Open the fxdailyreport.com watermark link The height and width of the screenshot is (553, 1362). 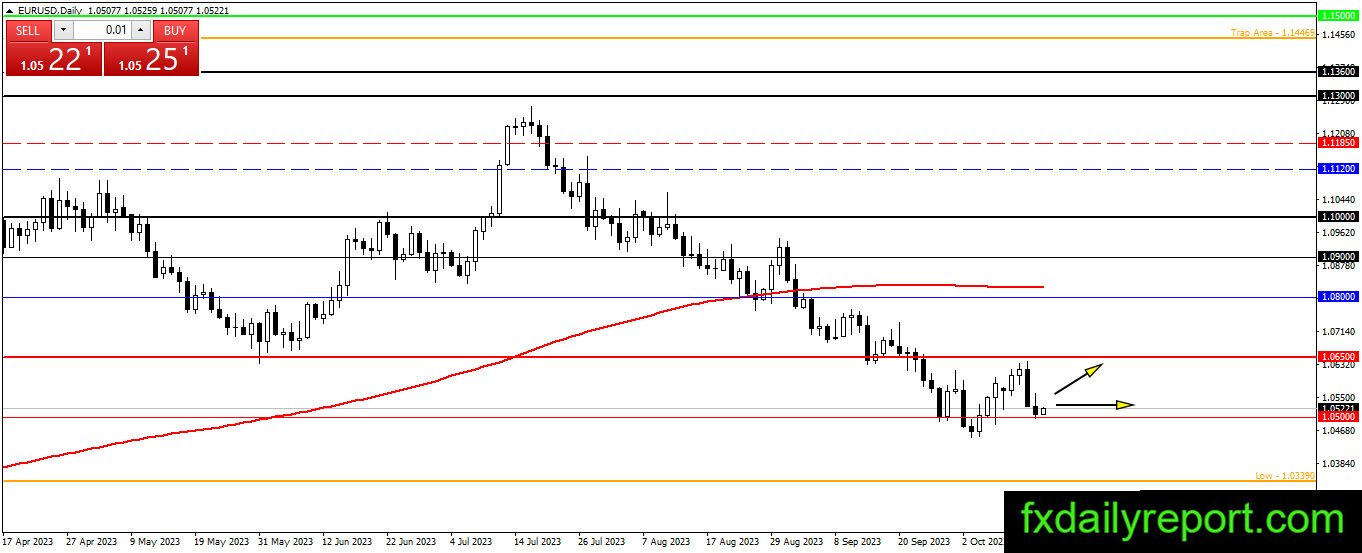tap(1181, 520)
